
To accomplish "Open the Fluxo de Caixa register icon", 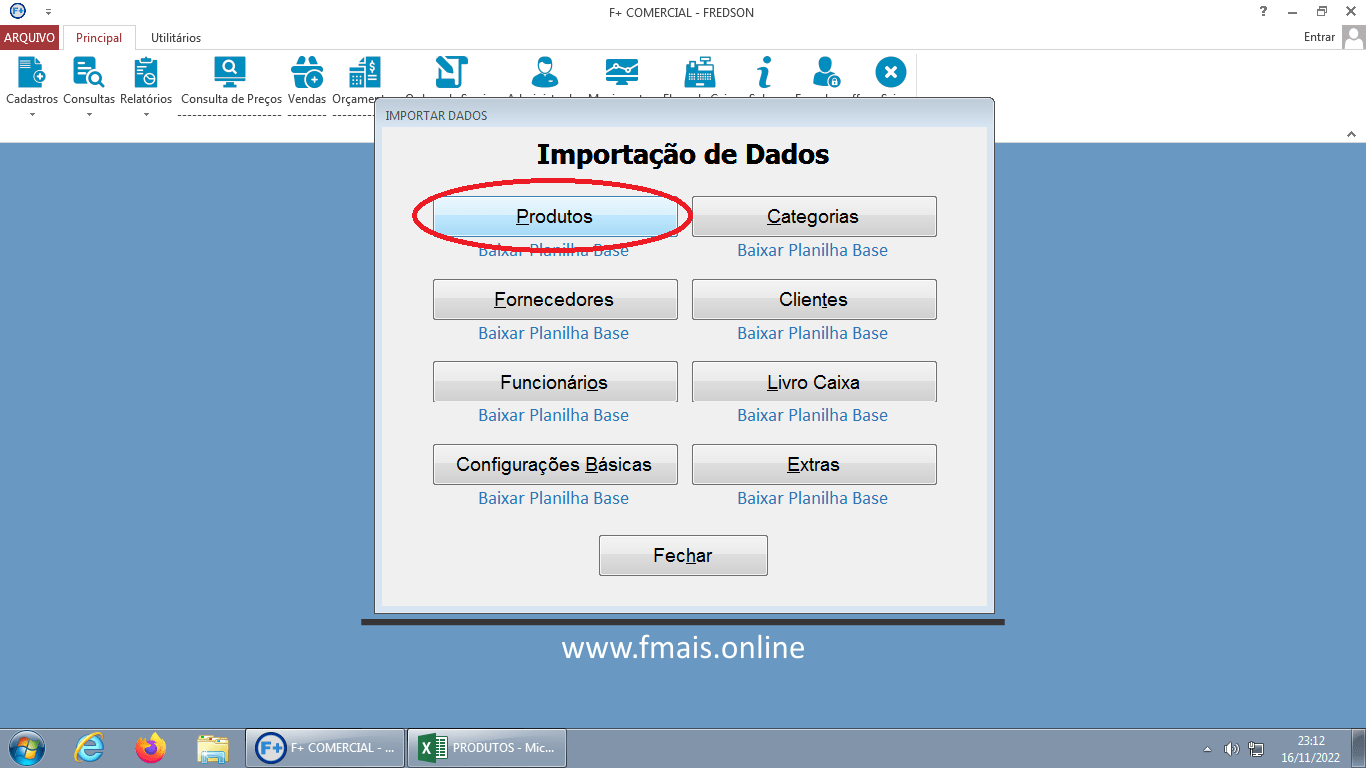I will [x=700, y=72].
